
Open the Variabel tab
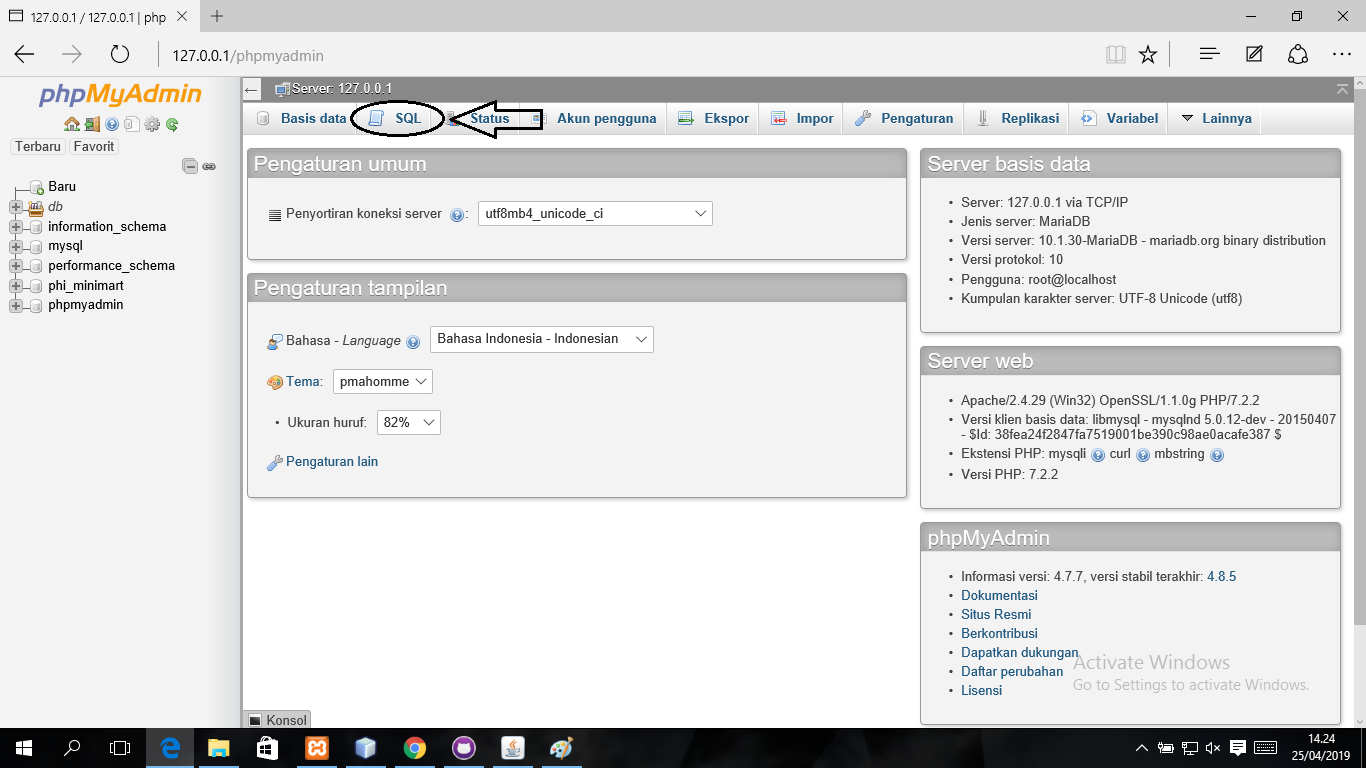coord(1120,118)
